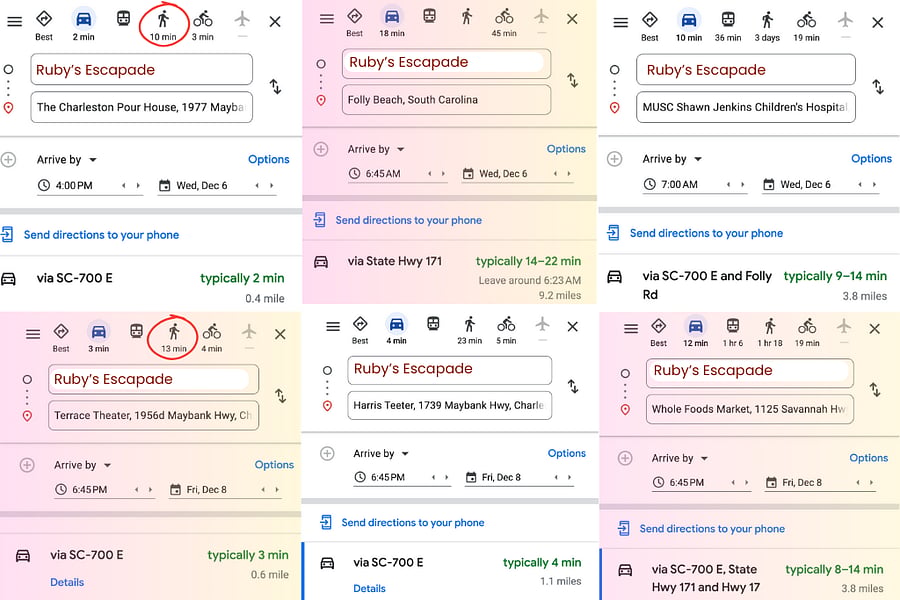Select walking mode in the Folly Beach panel

[467, 17]
